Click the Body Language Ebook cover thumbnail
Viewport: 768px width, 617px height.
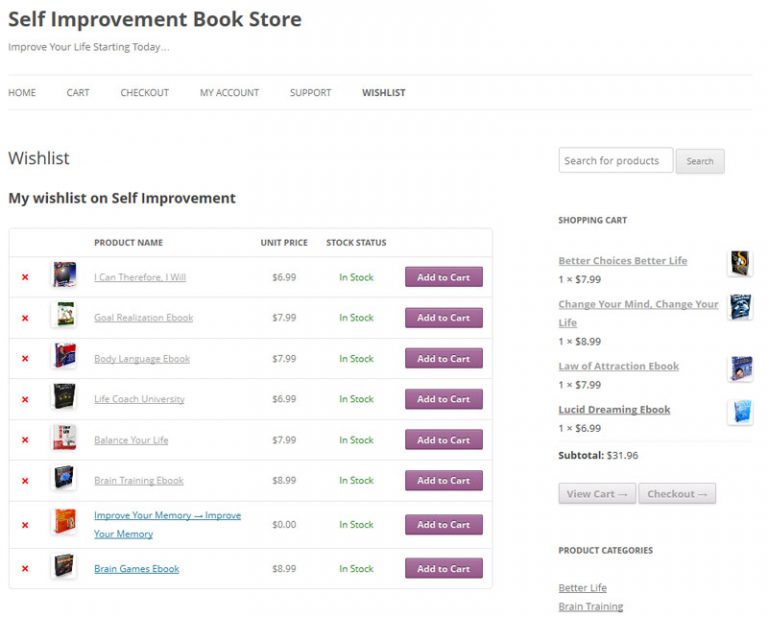[x=65, y=356]
